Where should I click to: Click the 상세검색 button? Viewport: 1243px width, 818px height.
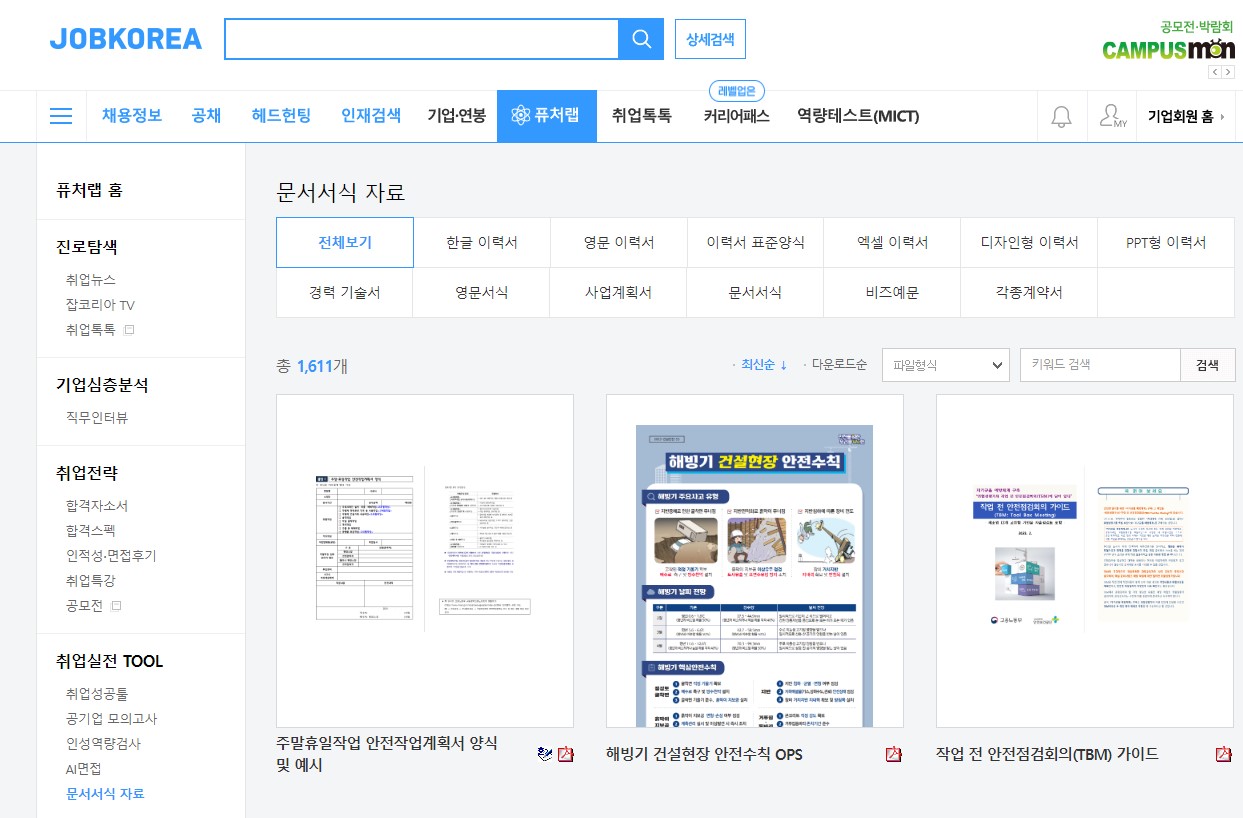point(711,38)
